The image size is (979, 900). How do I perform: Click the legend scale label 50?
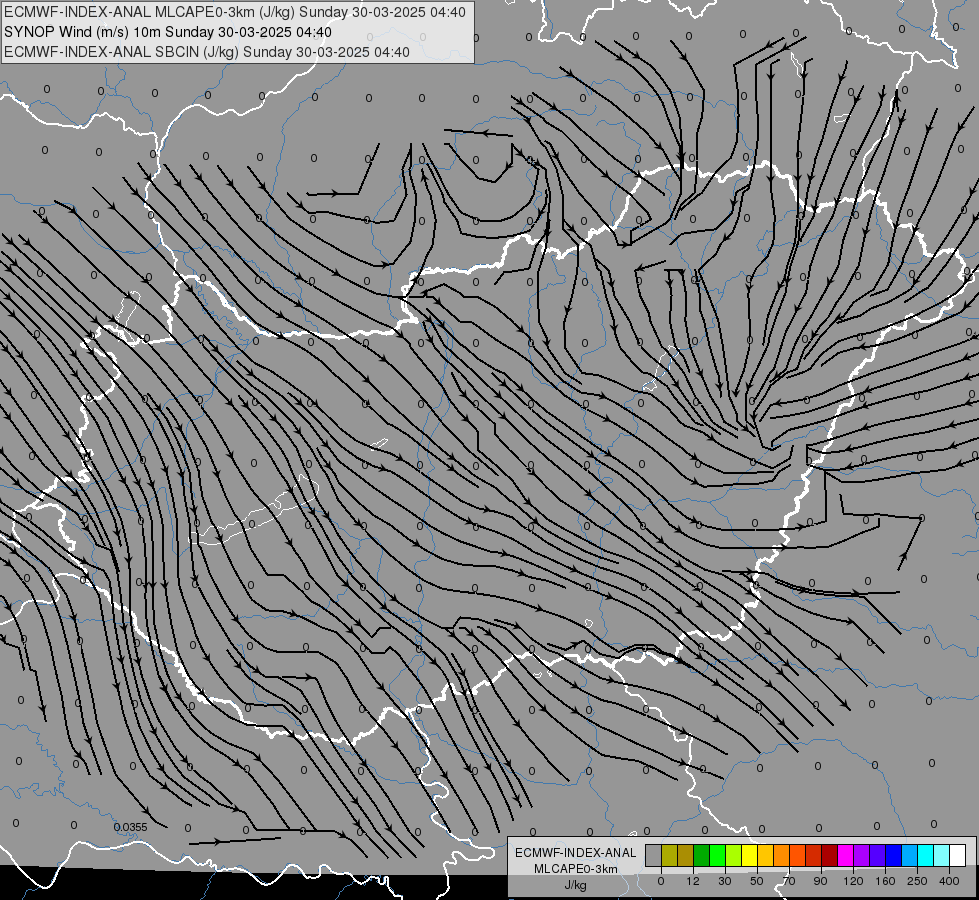click(757, 881)
